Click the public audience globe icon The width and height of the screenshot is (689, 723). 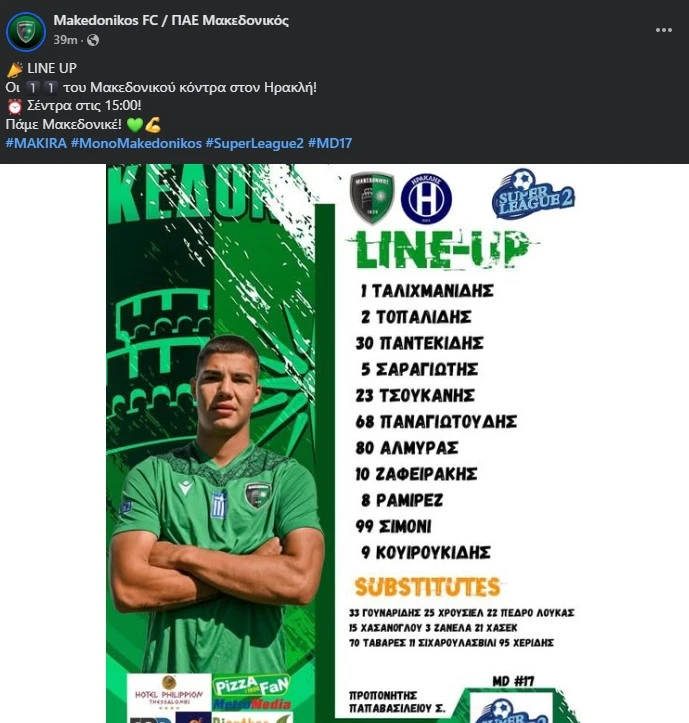point(93,40)
